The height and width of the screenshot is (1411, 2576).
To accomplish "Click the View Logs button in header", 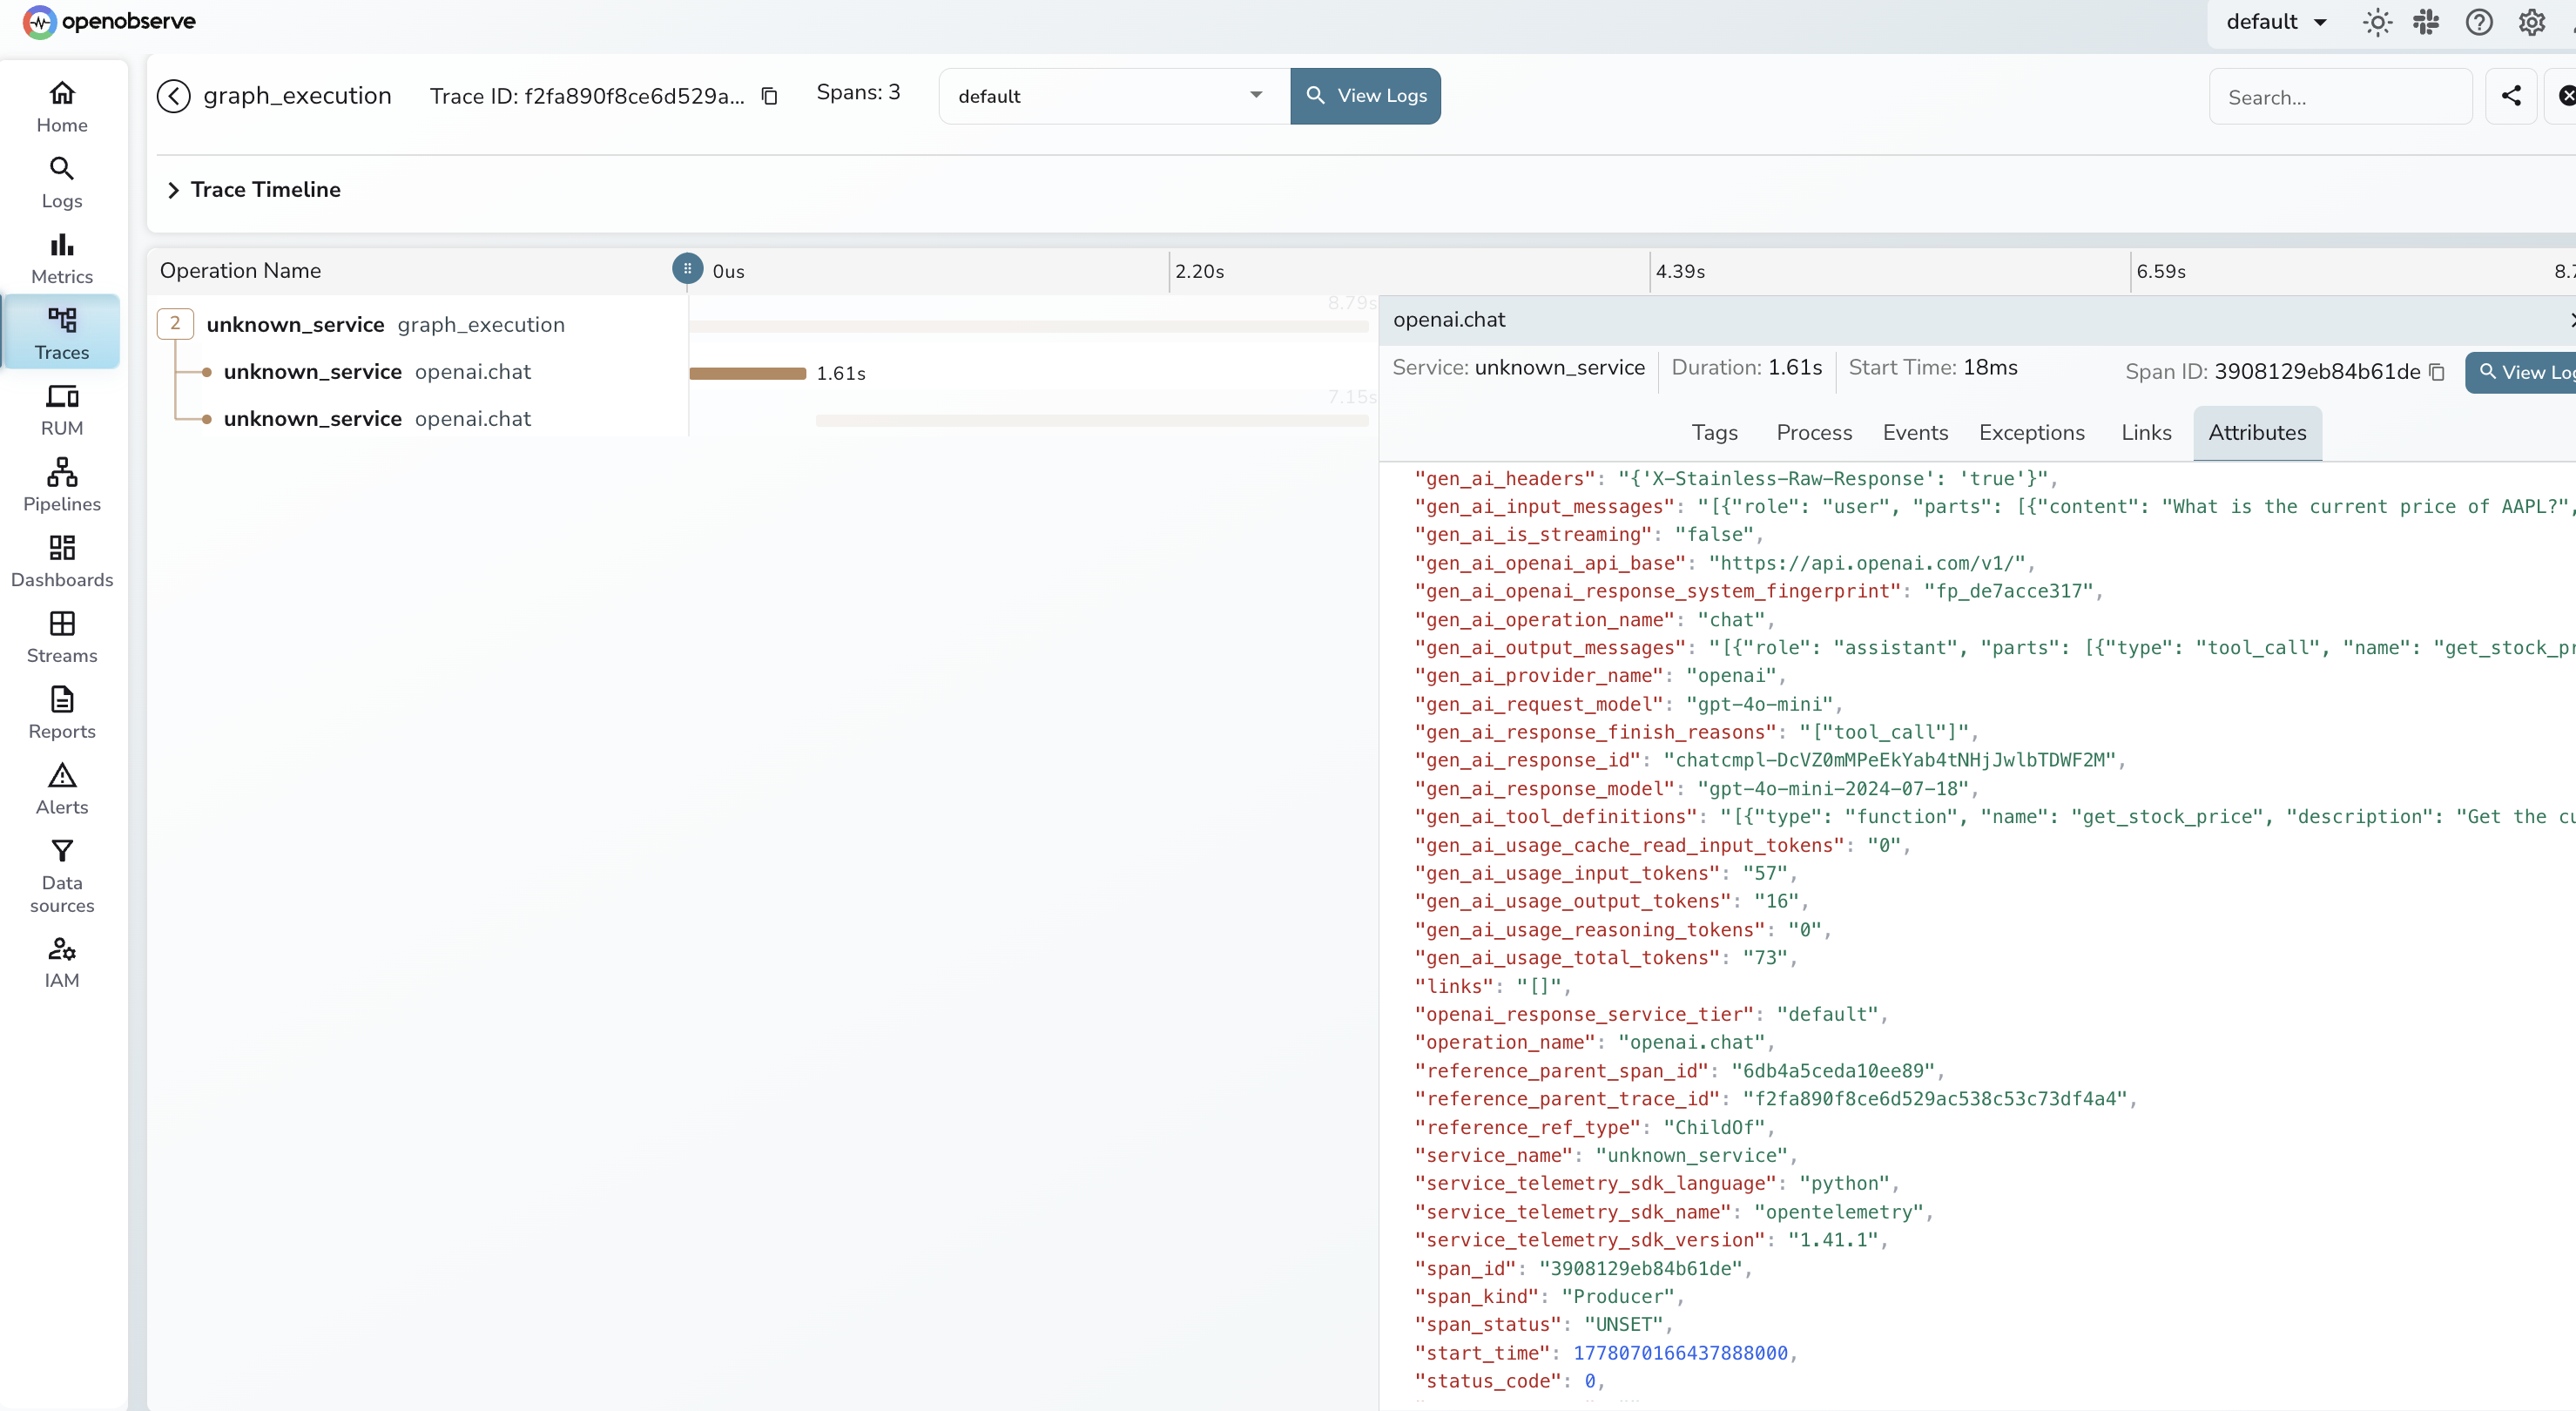I will [1365, 96].
